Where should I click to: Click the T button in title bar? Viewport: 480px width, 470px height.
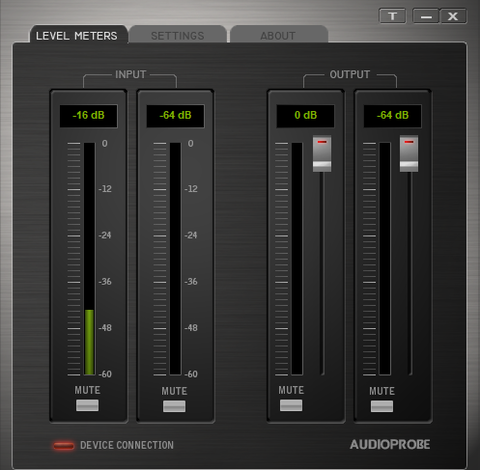pos(393,16)
